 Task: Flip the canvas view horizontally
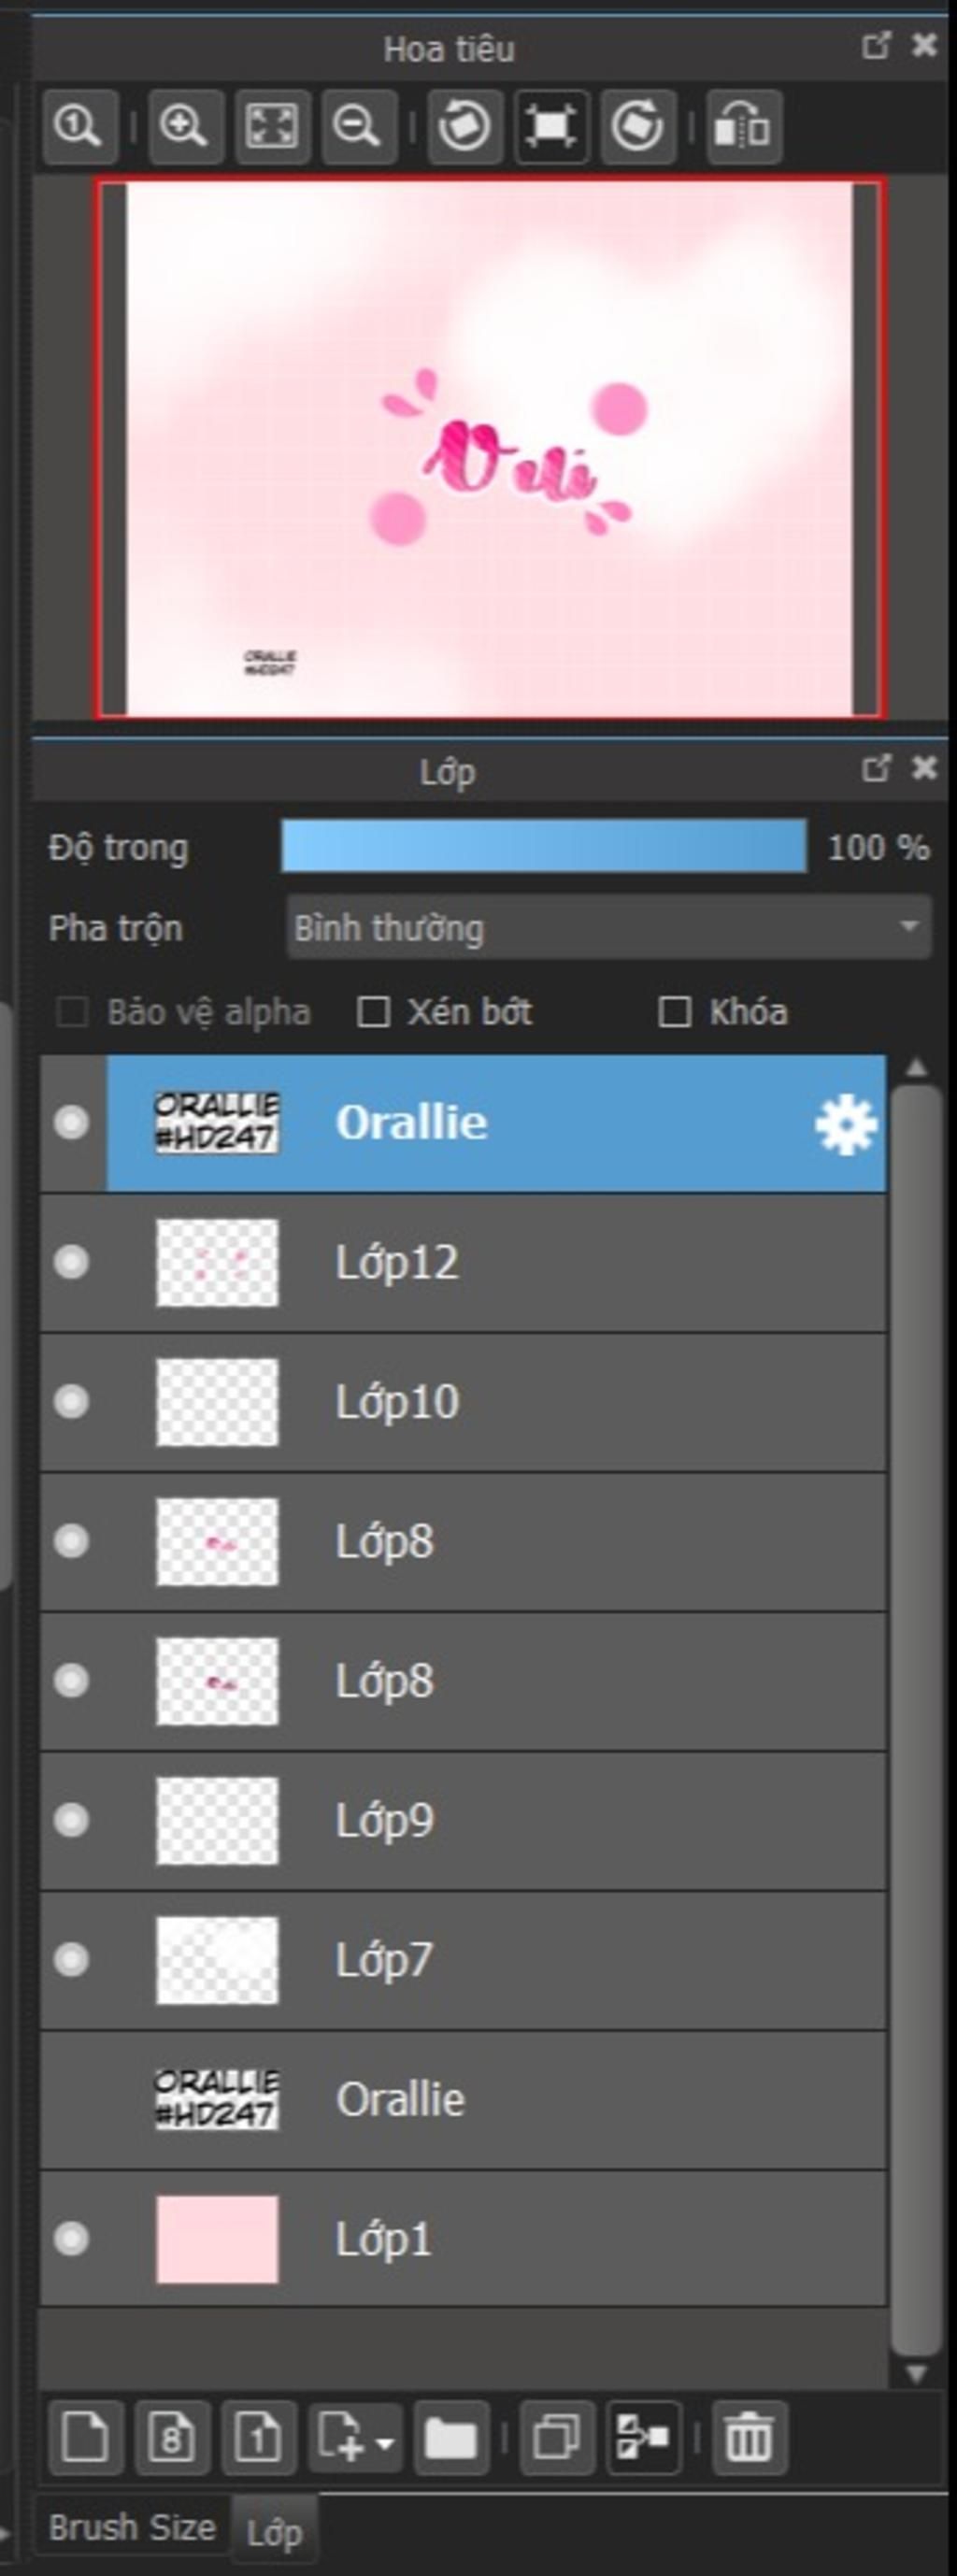point(744,127)
